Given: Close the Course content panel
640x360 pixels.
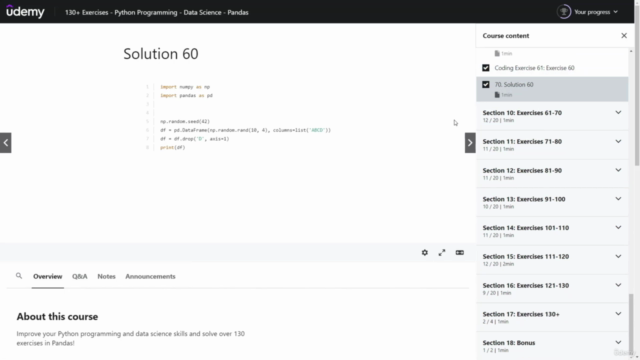Looking at the screenshot, I should pos(624,36).
